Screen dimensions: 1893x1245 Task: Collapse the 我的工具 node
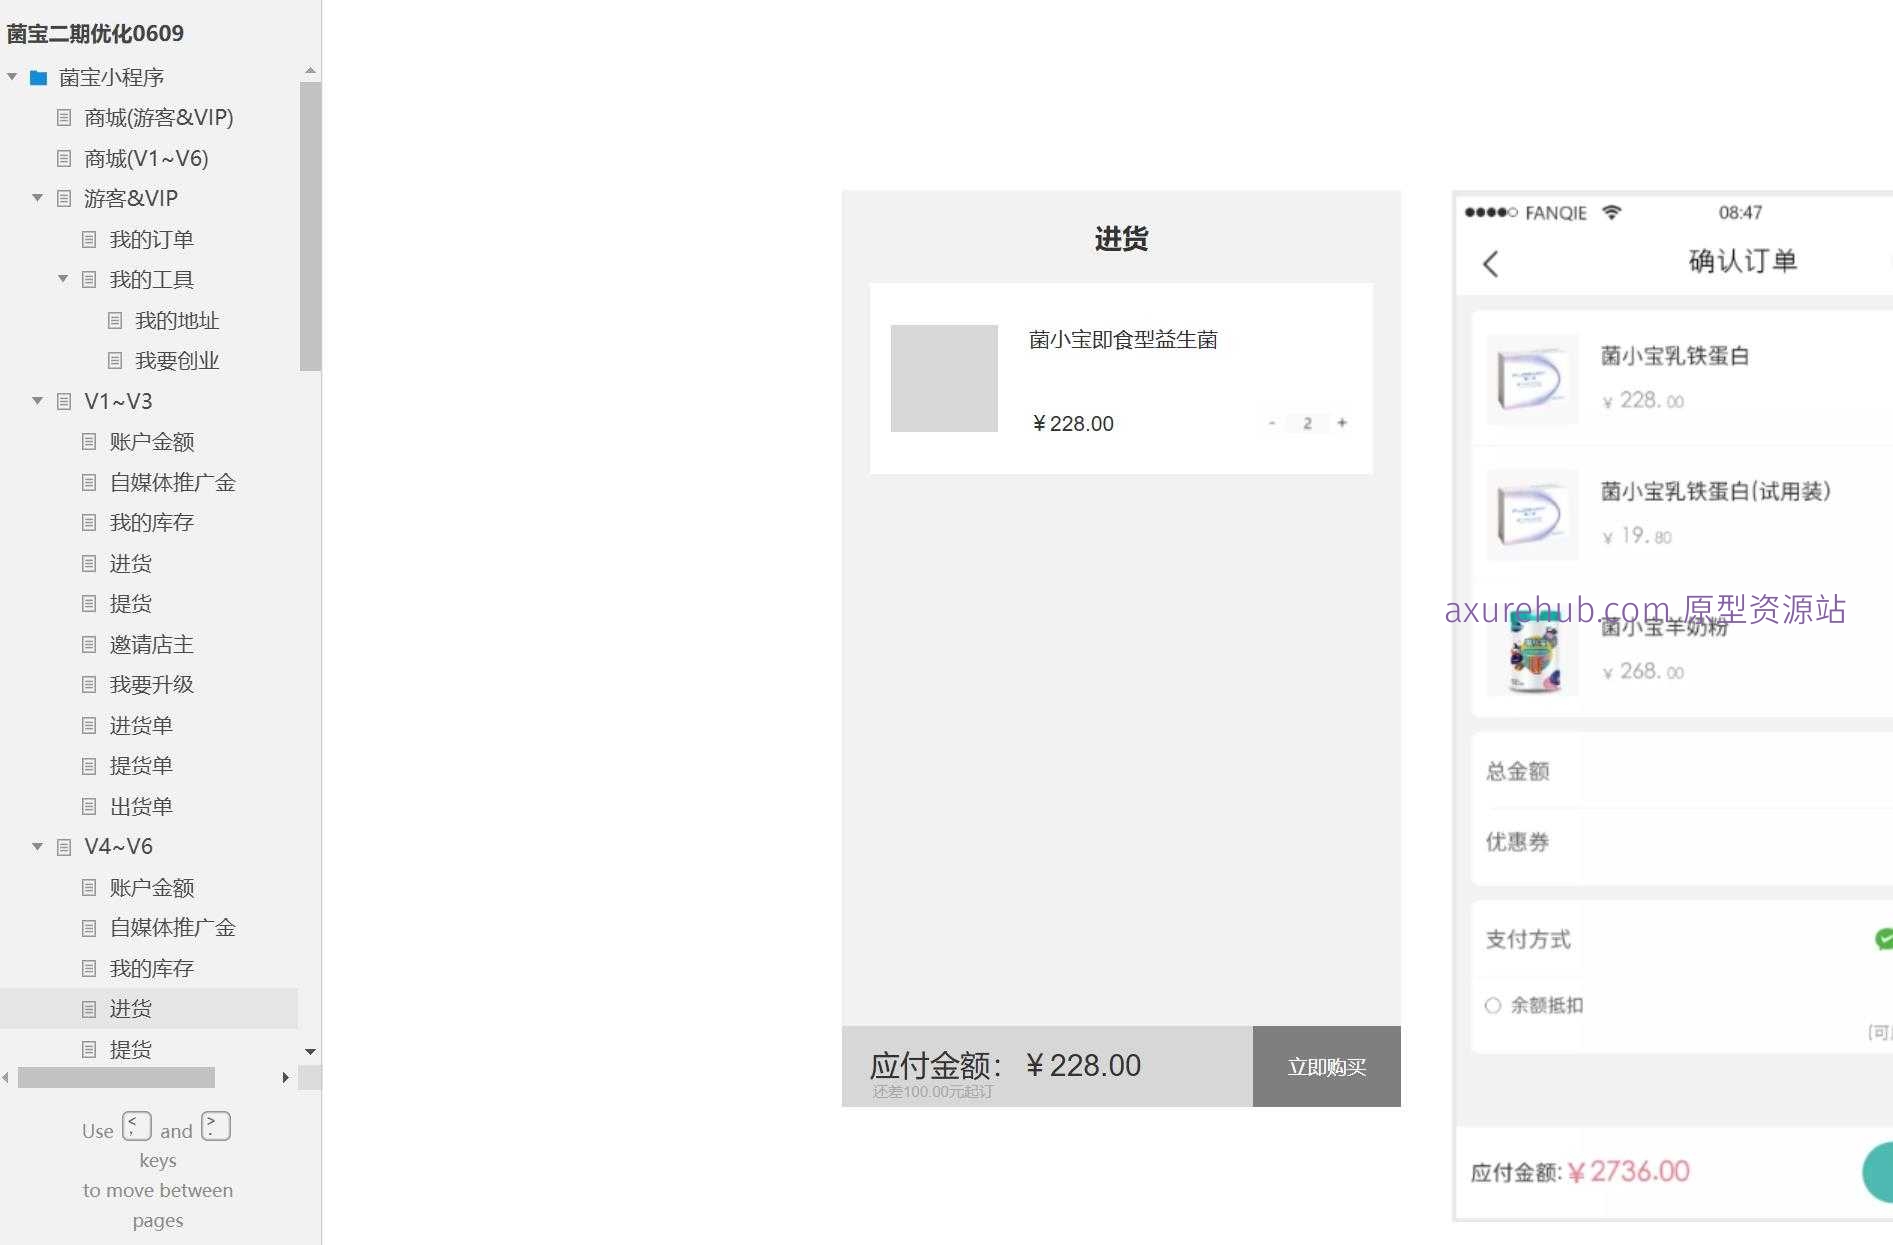pos(62,279)
